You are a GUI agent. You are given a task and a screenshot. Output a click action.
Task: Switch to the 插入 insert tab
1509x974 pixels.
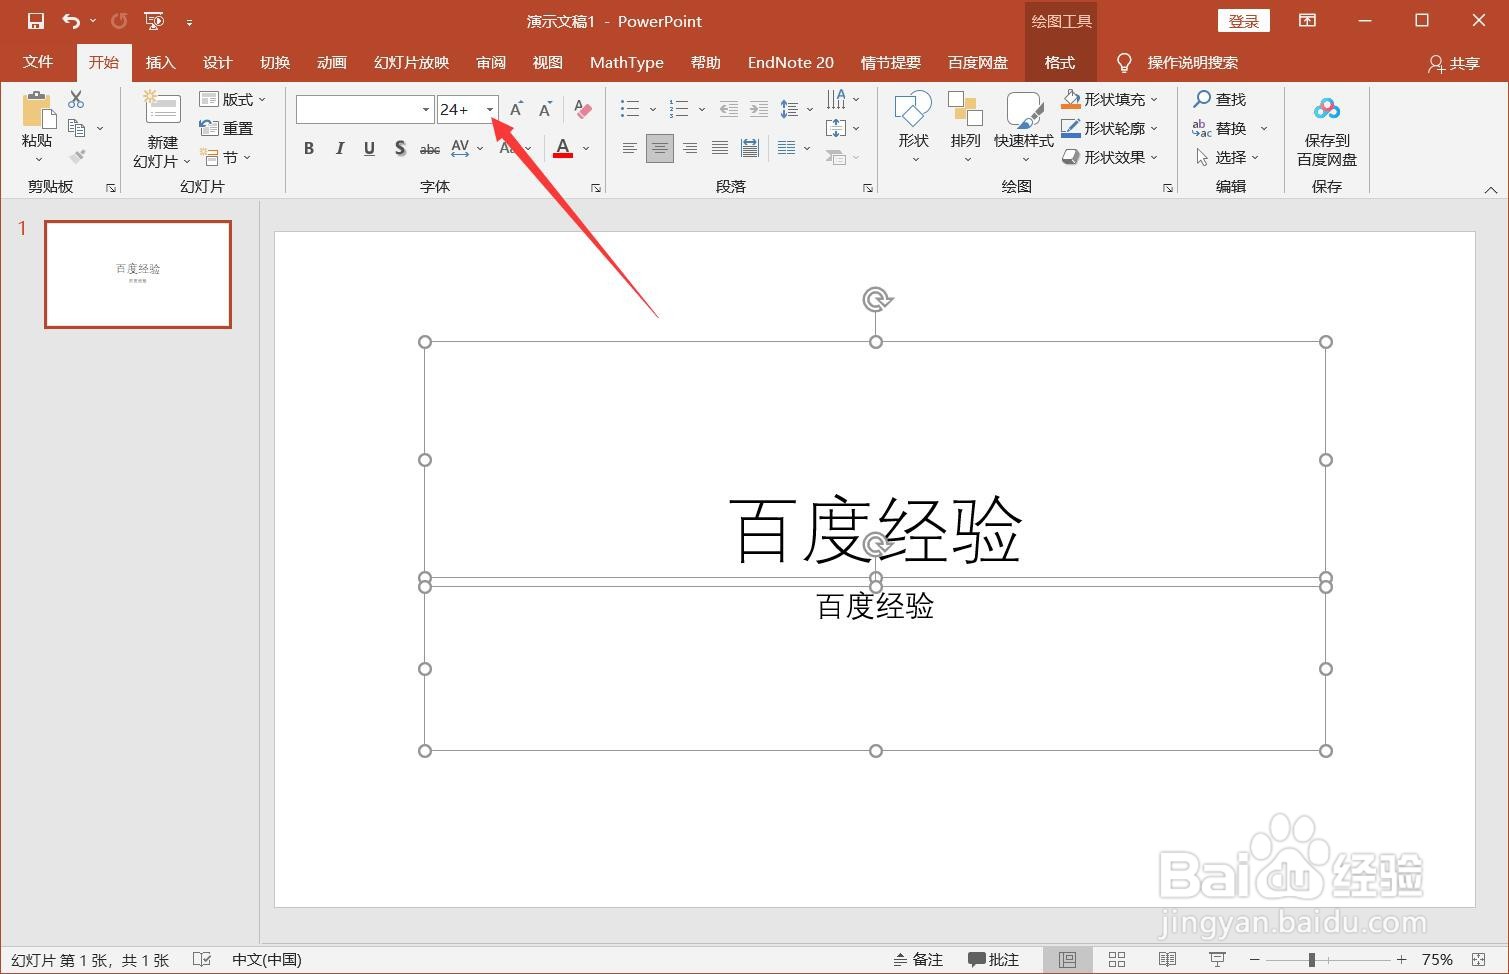click(160, 62)
